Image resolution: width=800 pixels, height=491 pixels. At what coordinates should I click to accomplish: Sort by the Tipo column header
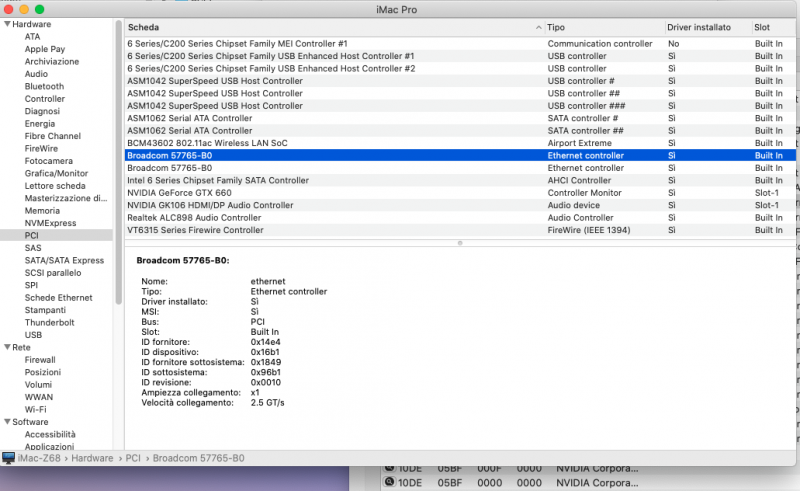pyautogui.click(x=556, y=28)
